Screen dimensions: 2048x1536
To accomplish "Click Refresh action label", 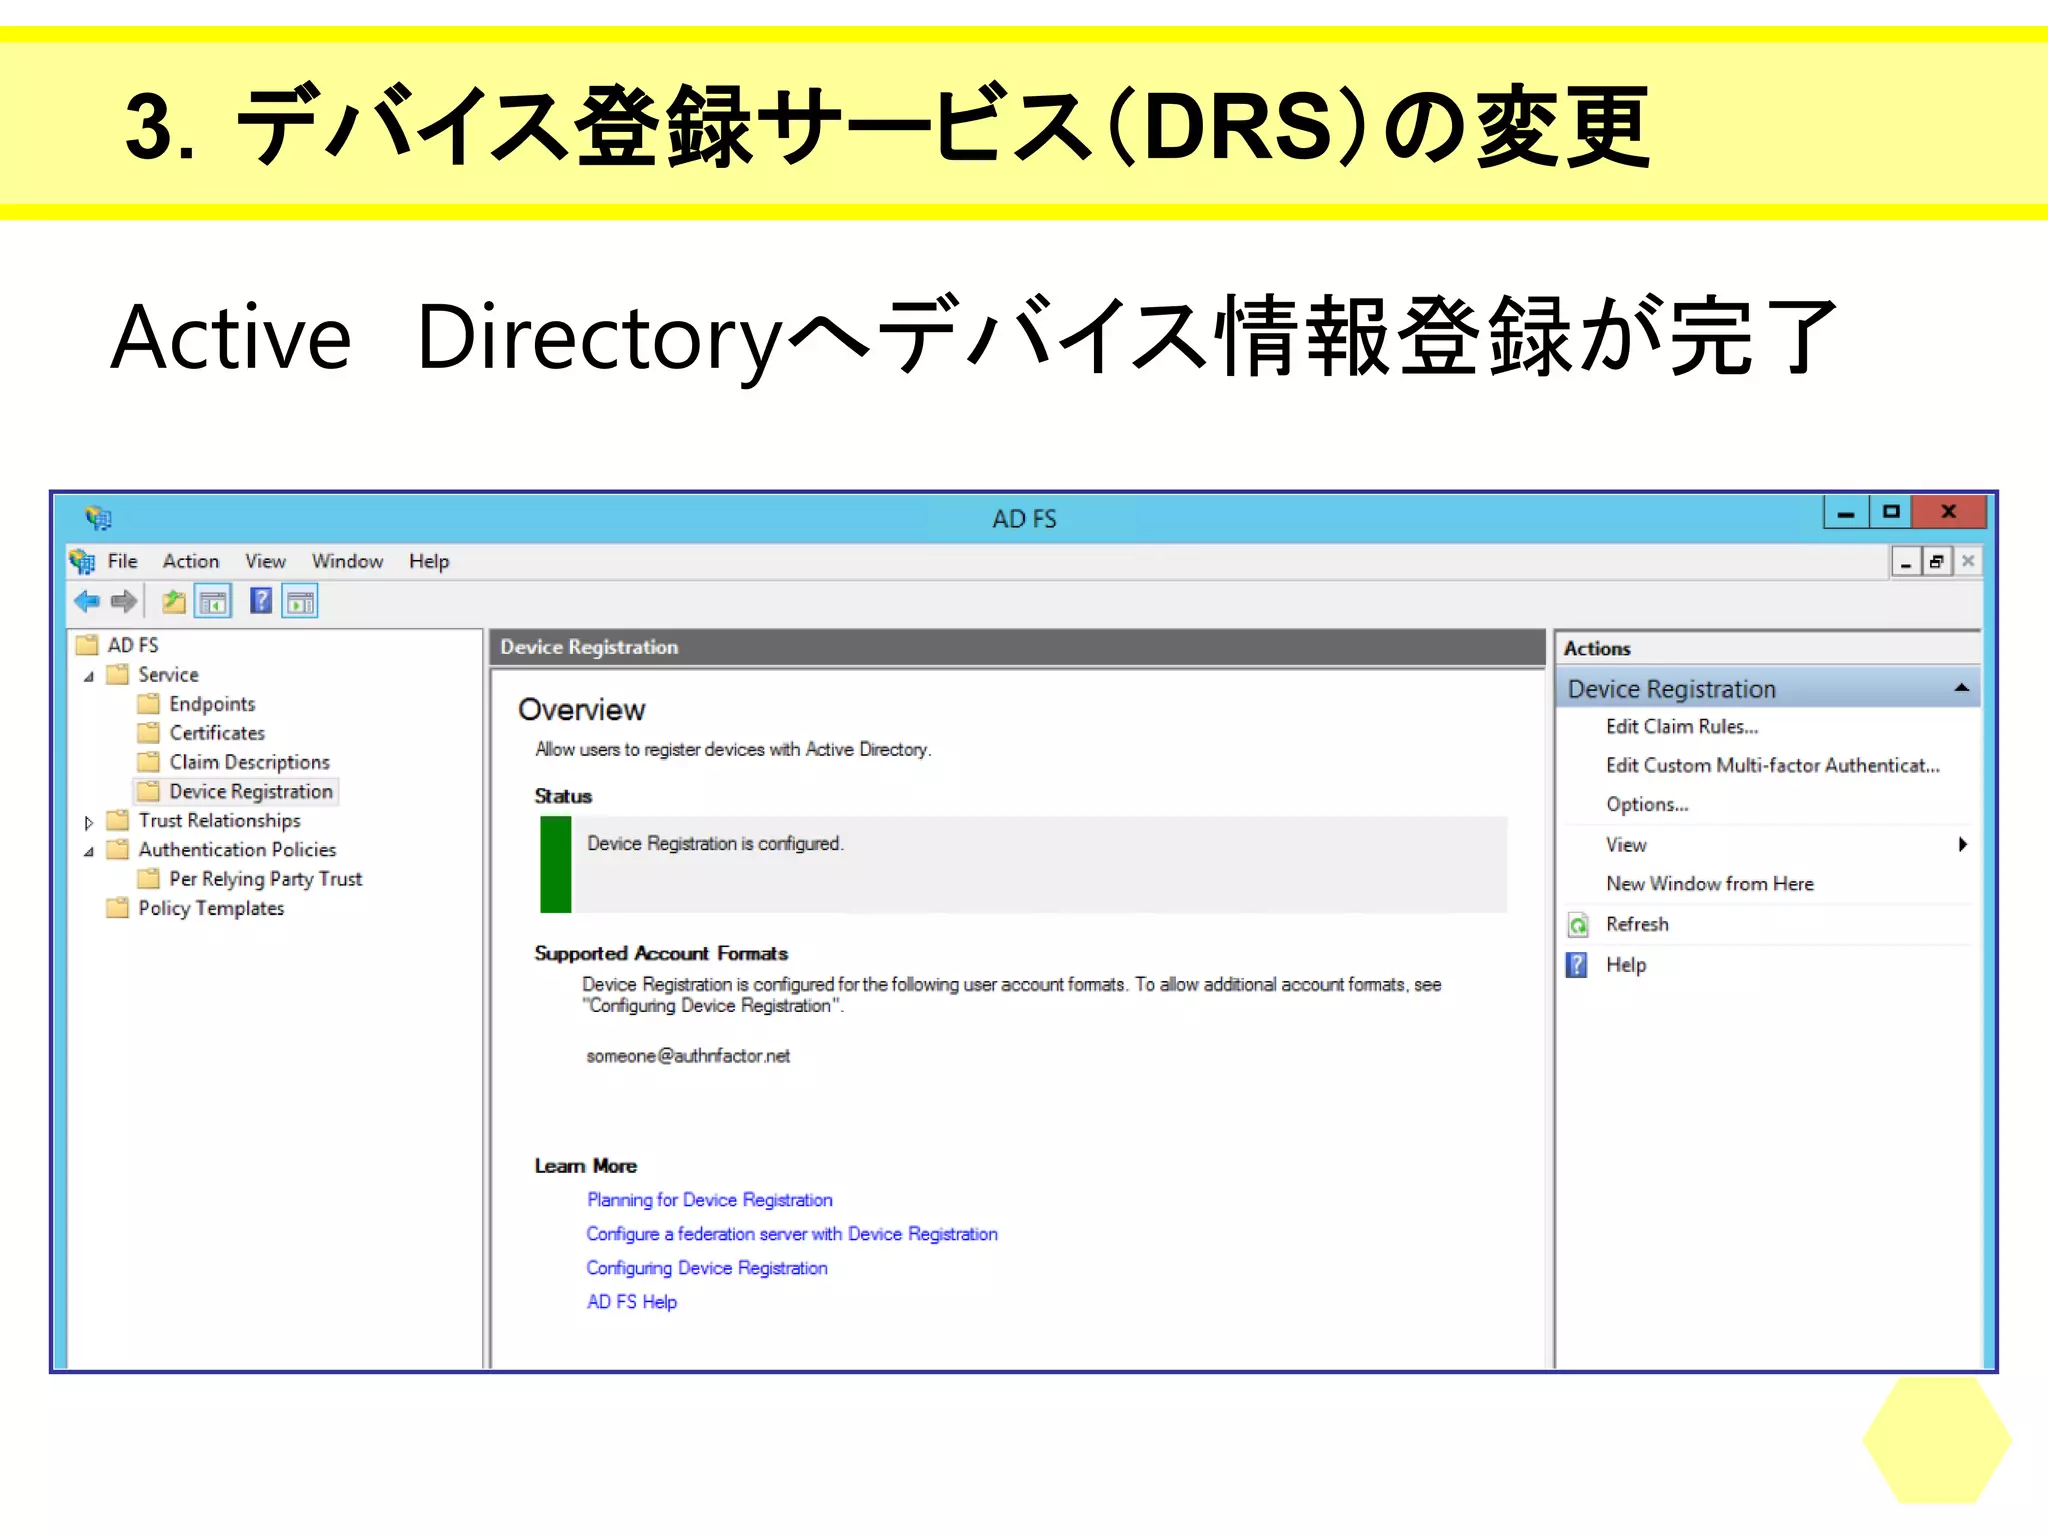I will (x=1637, y=925).
